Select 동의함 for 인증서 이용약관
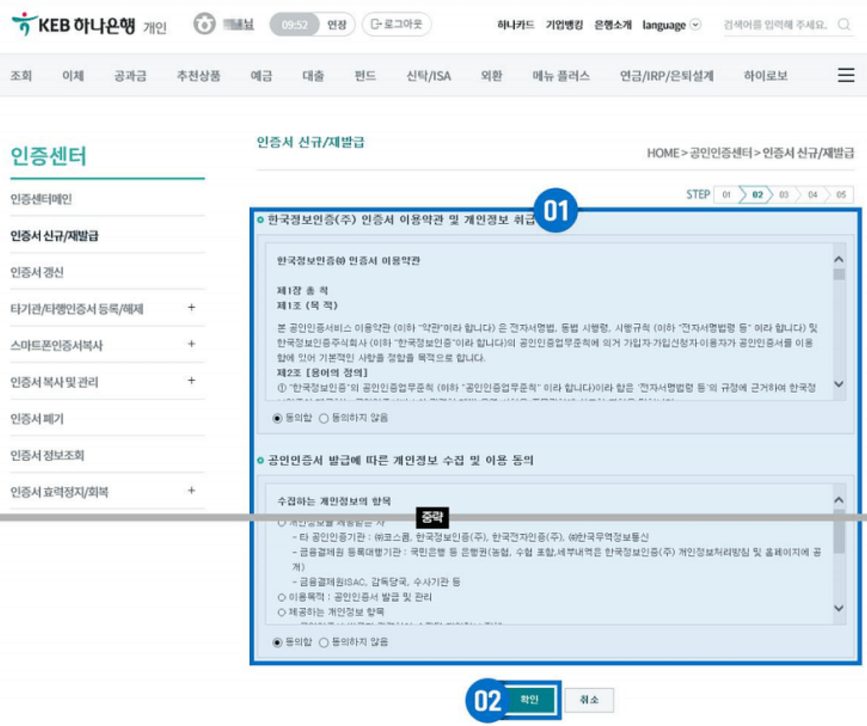This screenshot has width=867, height=726. click(278, 419)
